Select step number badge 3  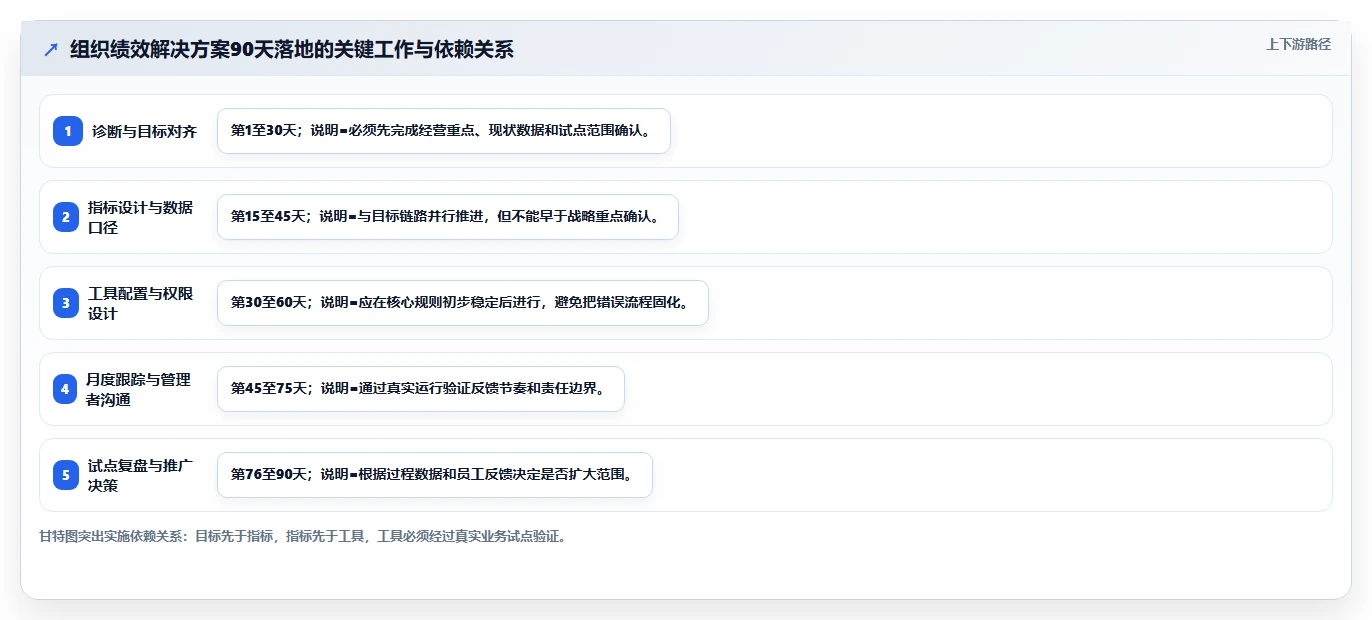coord(67,303)
